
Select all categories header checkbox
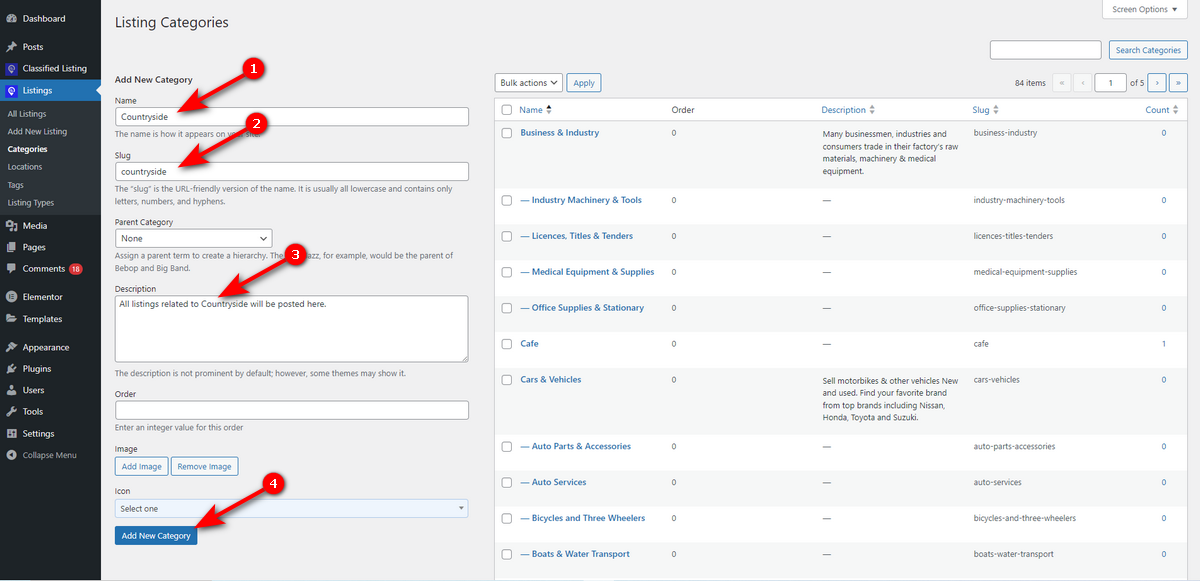tap(507, 110)
